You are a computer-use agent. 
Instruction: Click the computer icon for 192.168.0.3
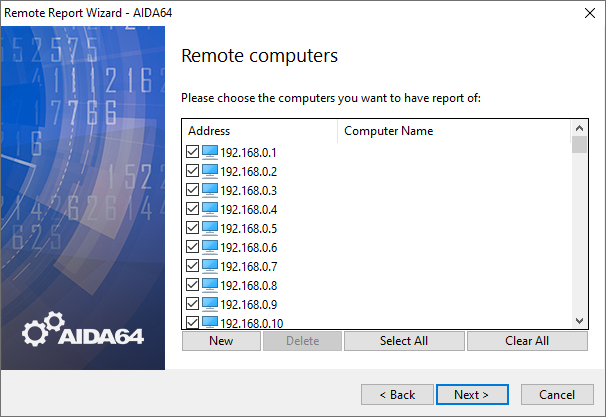(210, 190)
